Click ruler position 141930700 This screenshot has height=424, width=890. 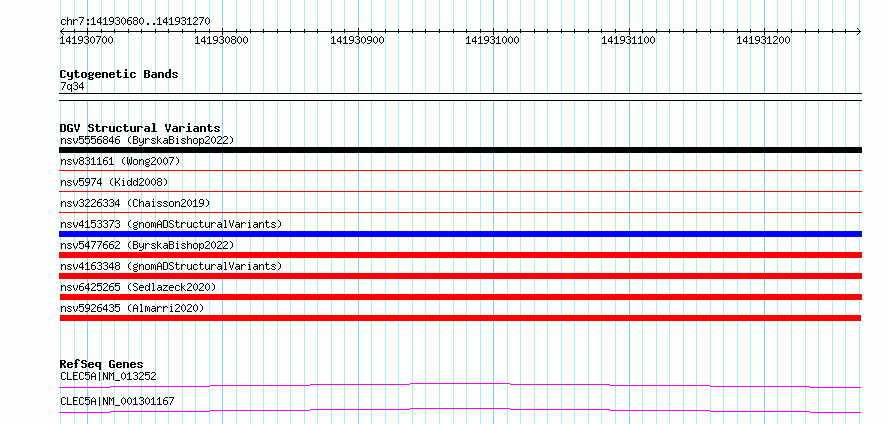click(x=87, y=40)
